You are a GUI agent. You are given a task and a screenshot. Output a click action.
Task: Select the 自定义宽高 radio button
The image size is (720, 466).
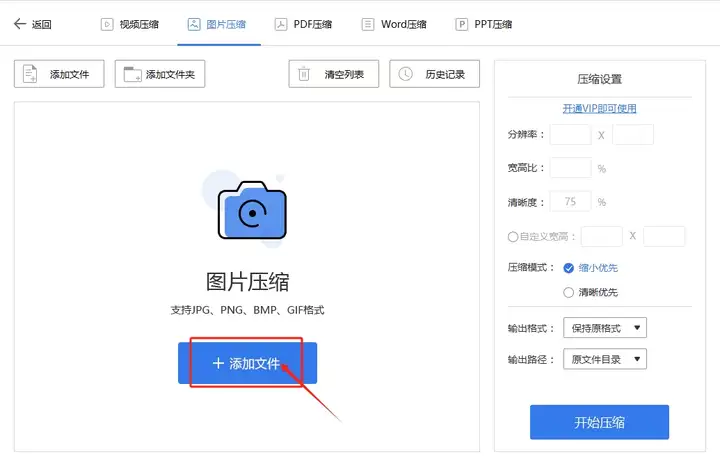[513, 236]
